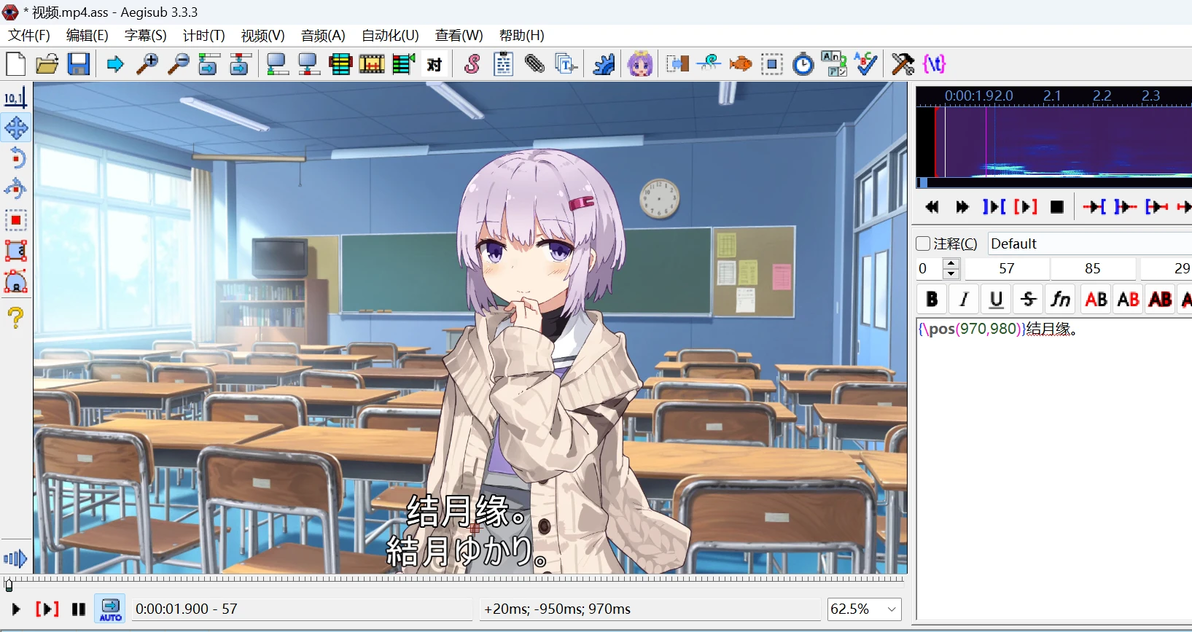1192x632 pixels.
Task: Snap subtitle start to video
Action: coord(277,65)
